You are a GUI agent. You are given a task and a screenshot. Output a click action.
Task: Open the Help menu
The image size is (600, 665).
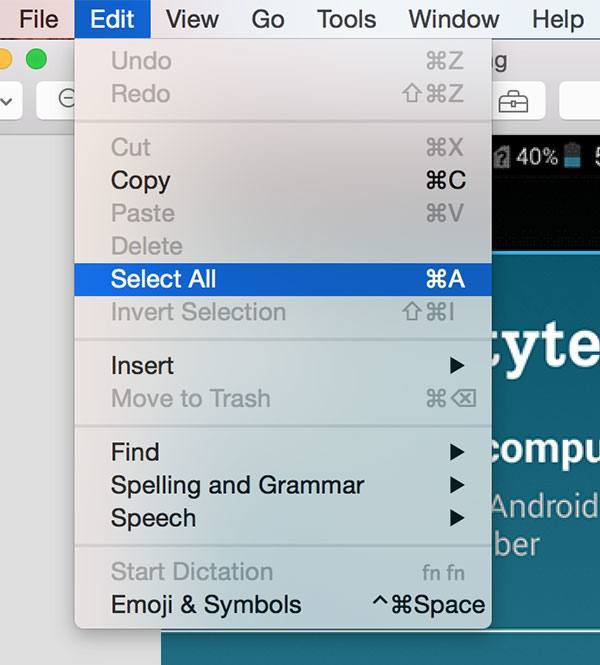click(x=558, y=20)
